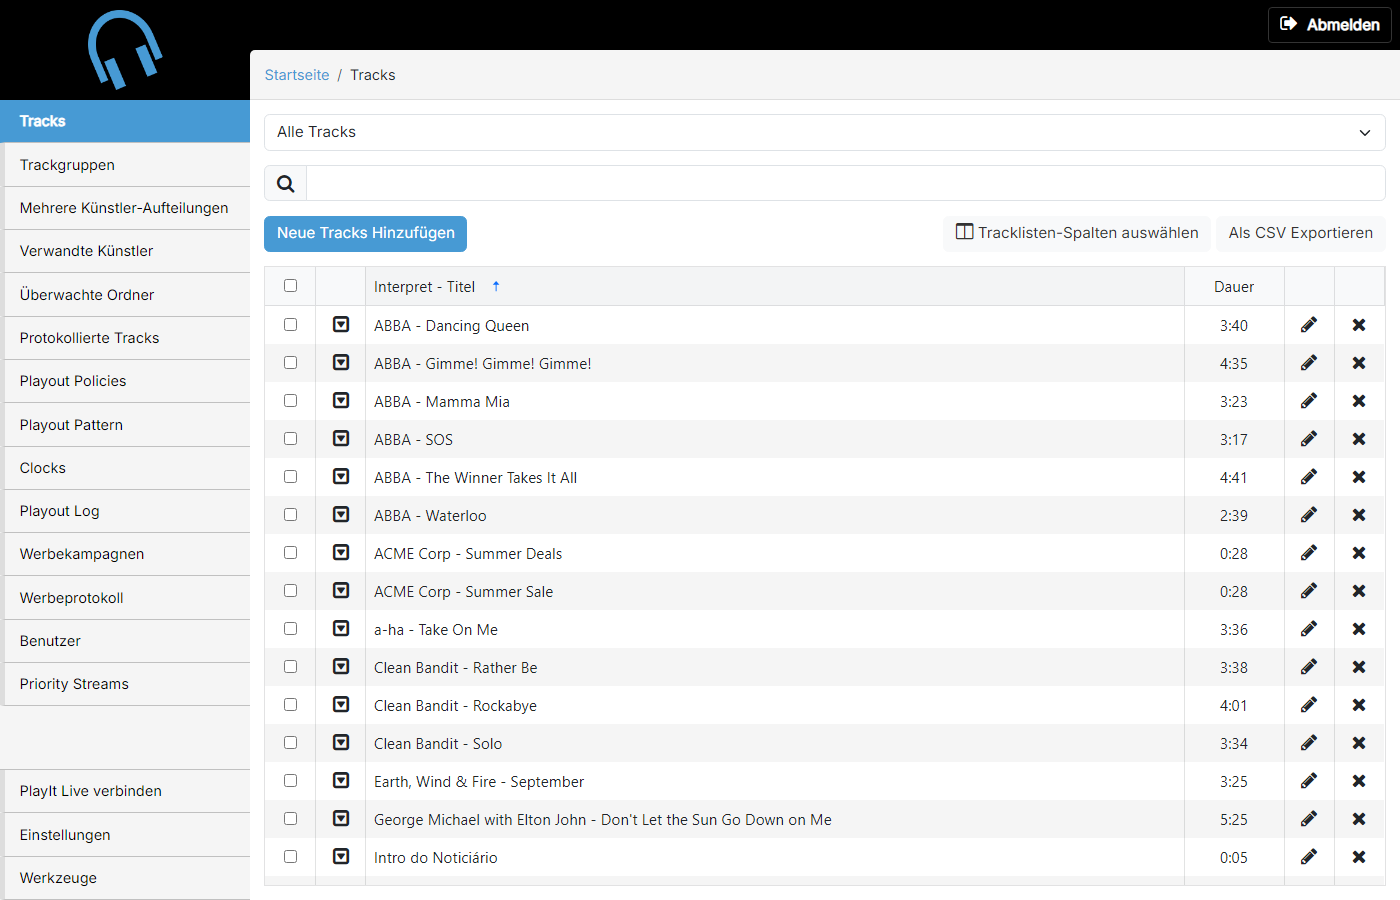
Task: Edit George Michael with Elton John track
Action: [1309, 819]
